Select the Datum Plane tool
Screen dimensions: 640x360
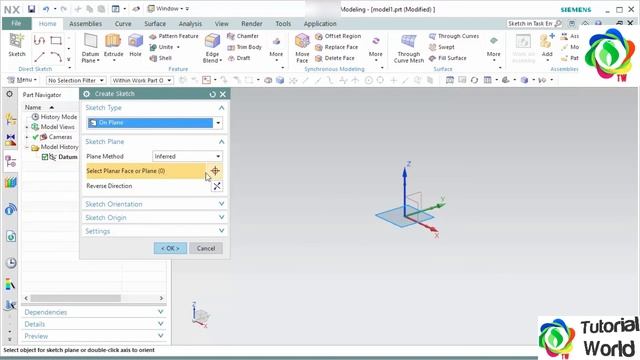click(x=90, y=48)
